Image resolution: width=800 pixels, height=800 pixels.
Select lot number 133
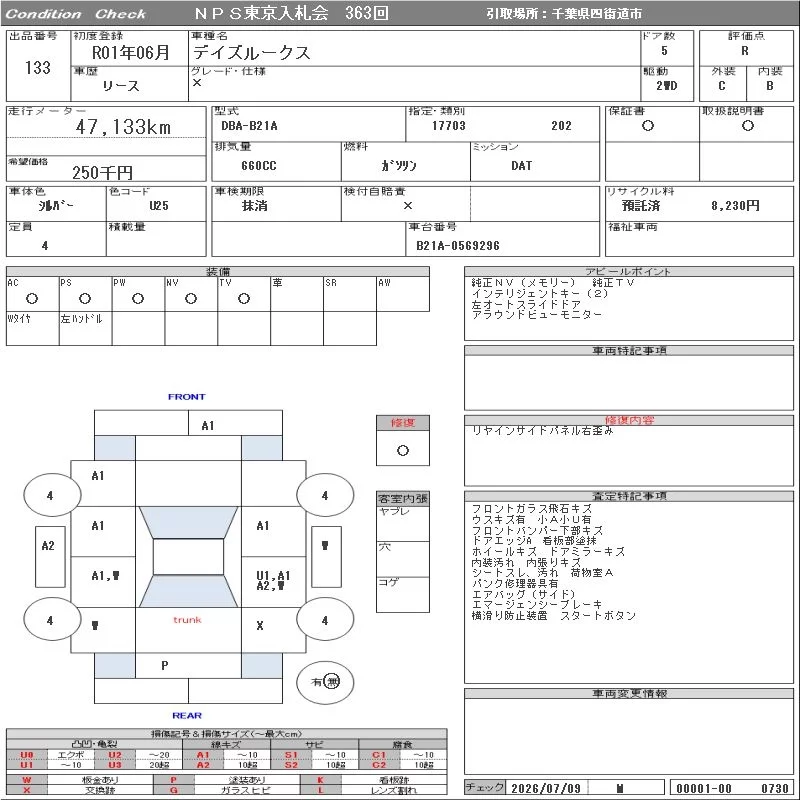(38, 67)
